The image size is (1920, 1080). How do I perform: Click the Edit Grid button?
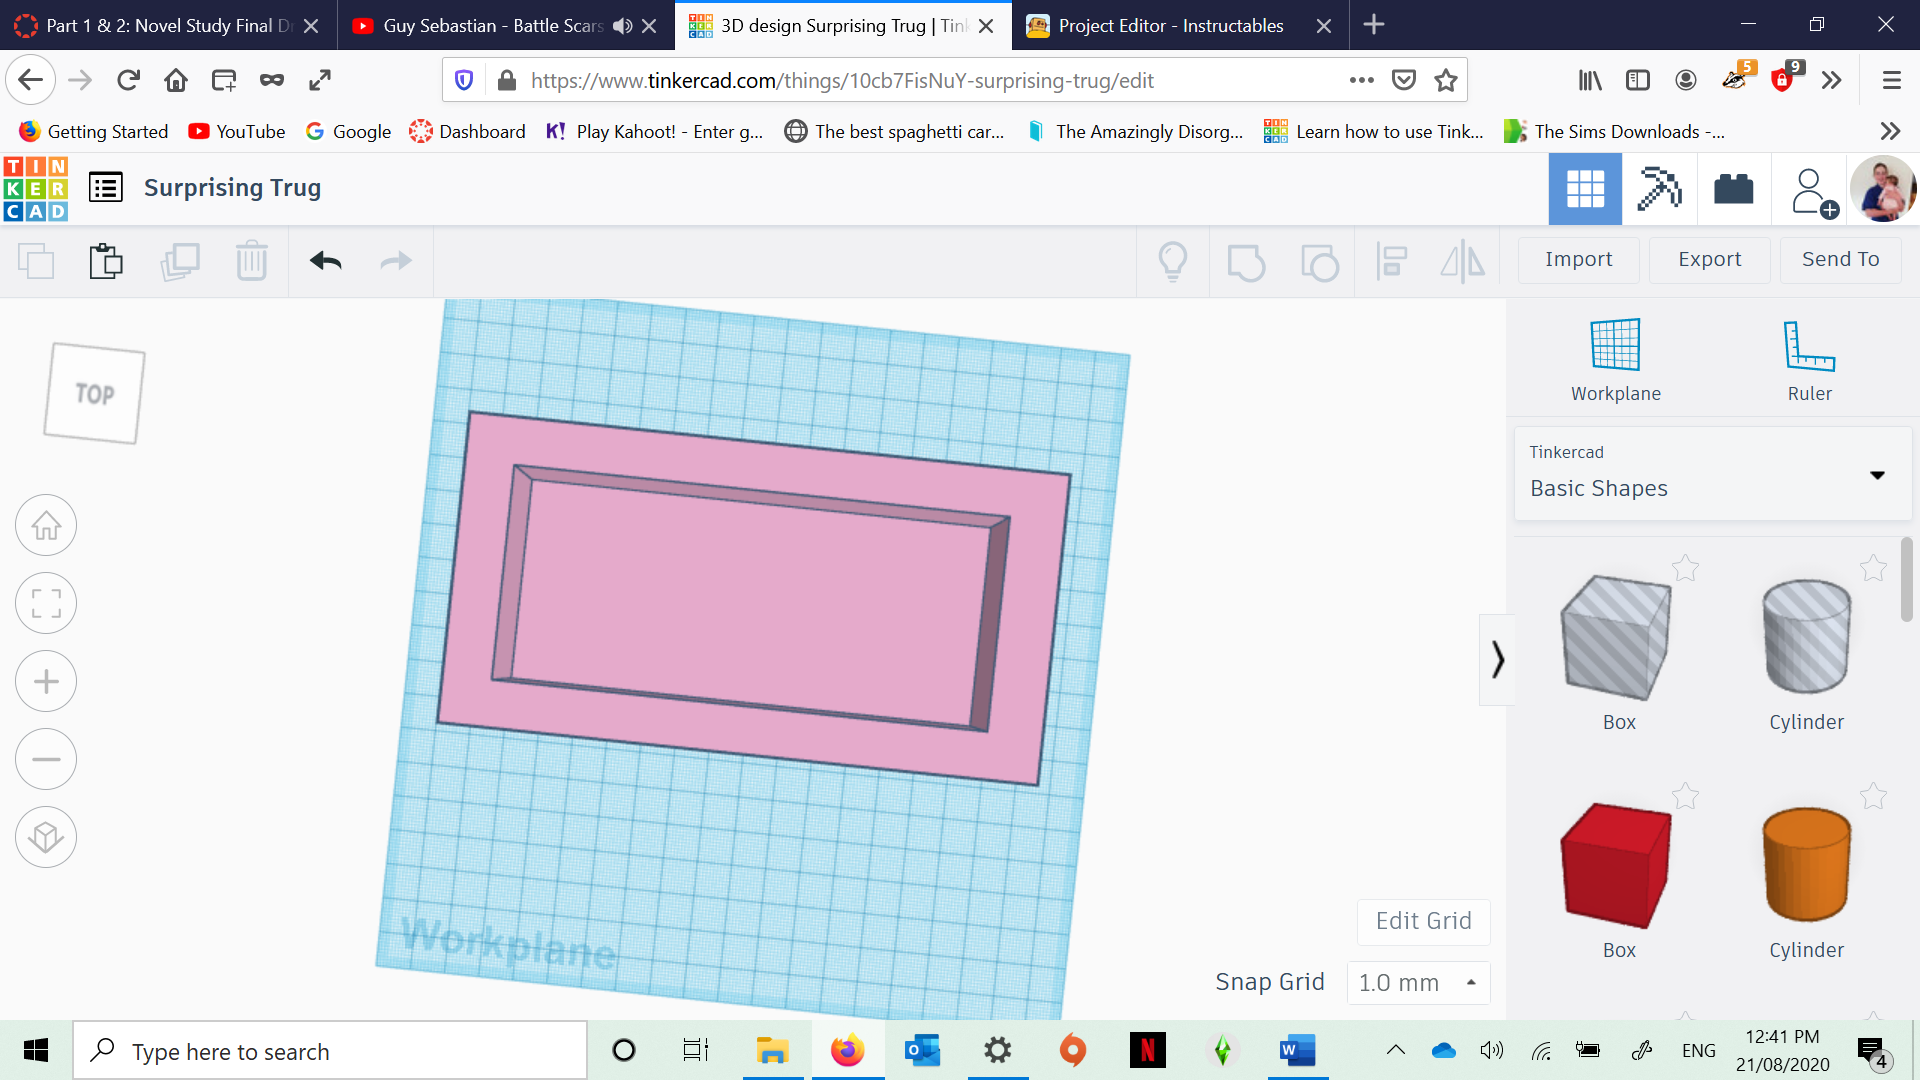(x=1423, y=921)
